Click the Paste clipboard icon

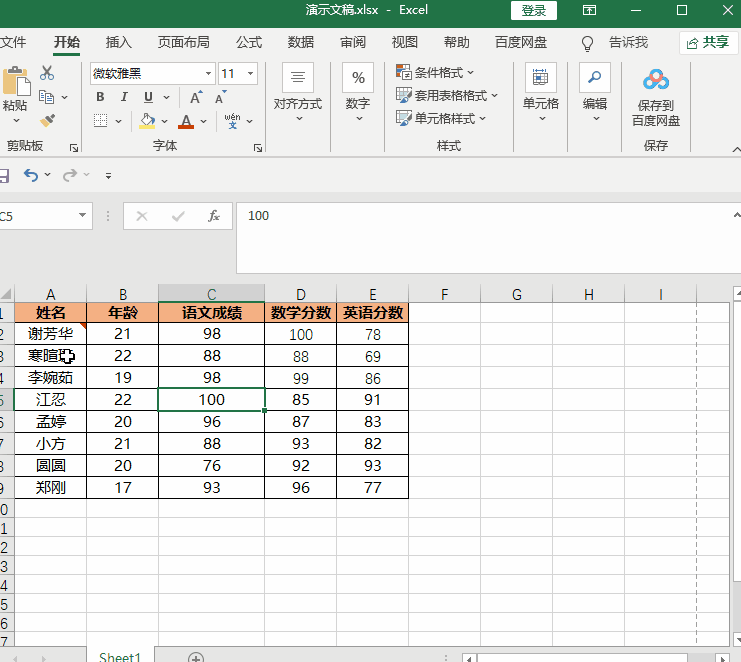pyautogui.click(x=15, y=82)
